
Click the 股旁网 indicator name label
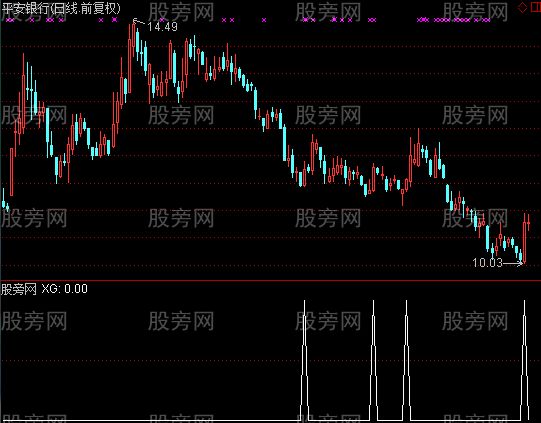pos(19,289)
